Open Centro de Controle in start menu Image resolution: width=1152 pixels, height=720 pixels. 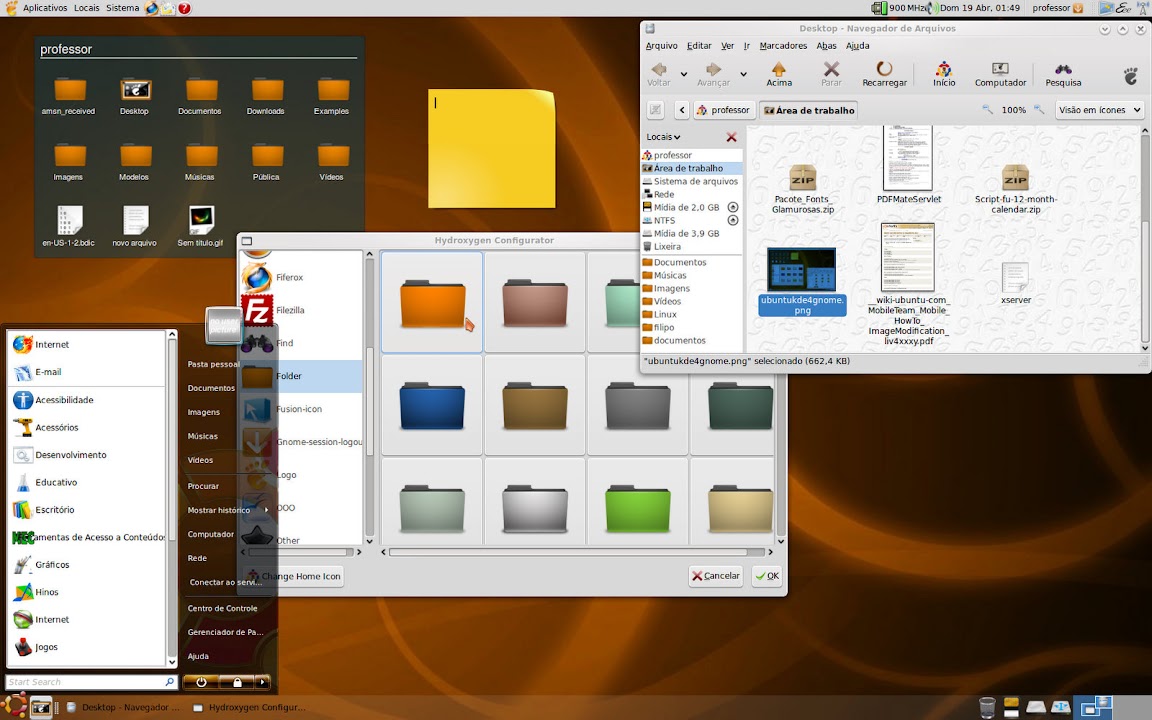pos(223,608)
